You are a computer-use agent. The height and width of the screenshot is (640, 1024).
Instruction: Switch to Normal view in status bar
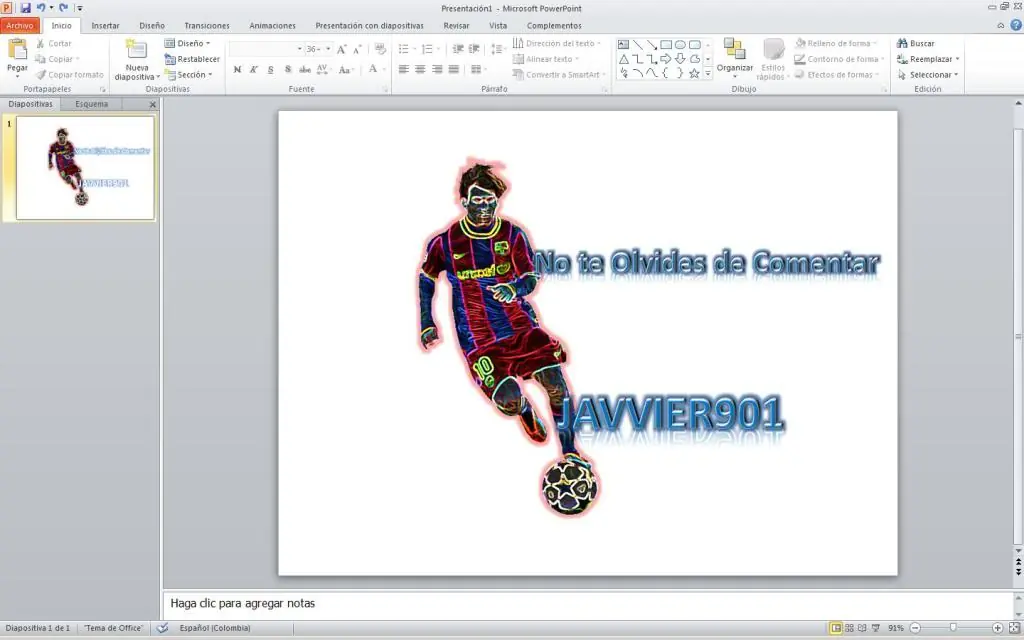[835, 628]
